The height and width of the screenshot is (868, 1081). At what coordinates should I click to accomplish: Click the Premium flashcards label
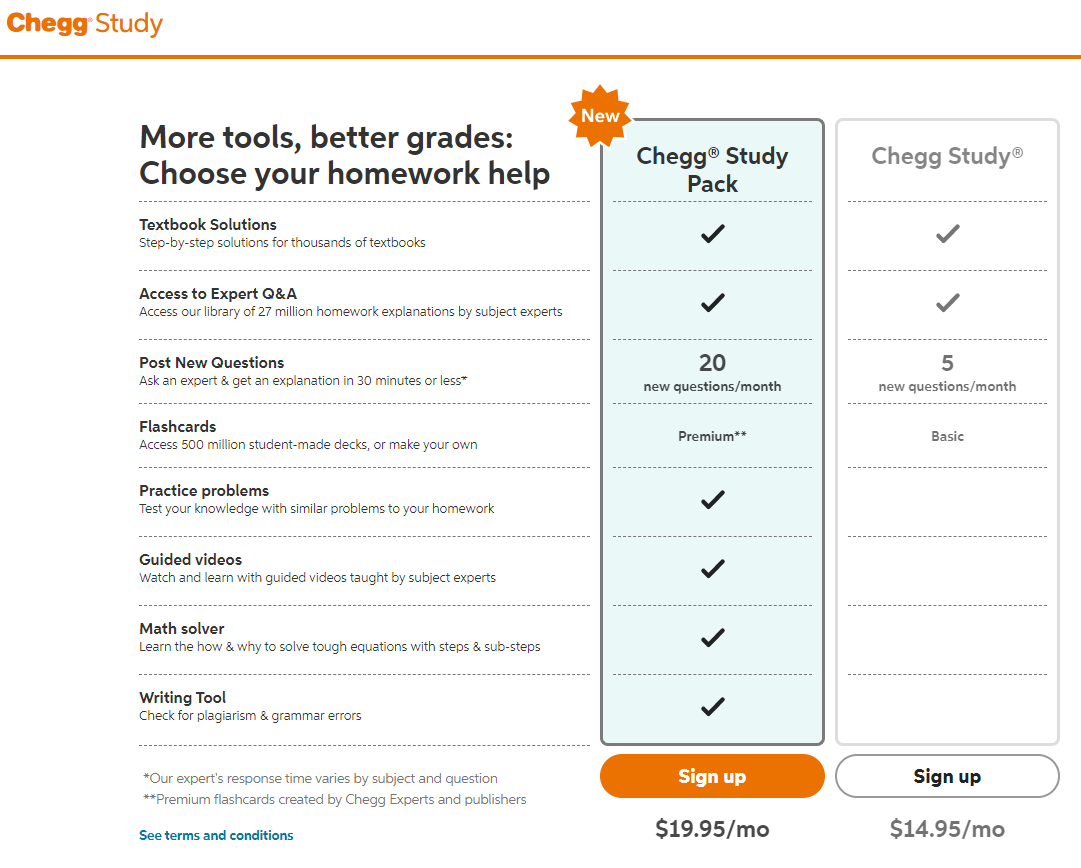[712, 436]
